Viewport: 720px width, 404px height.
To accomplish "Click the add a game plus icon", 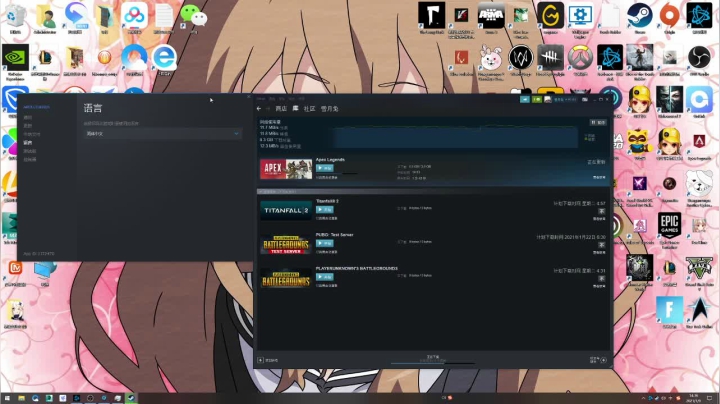I will (260, 360).
